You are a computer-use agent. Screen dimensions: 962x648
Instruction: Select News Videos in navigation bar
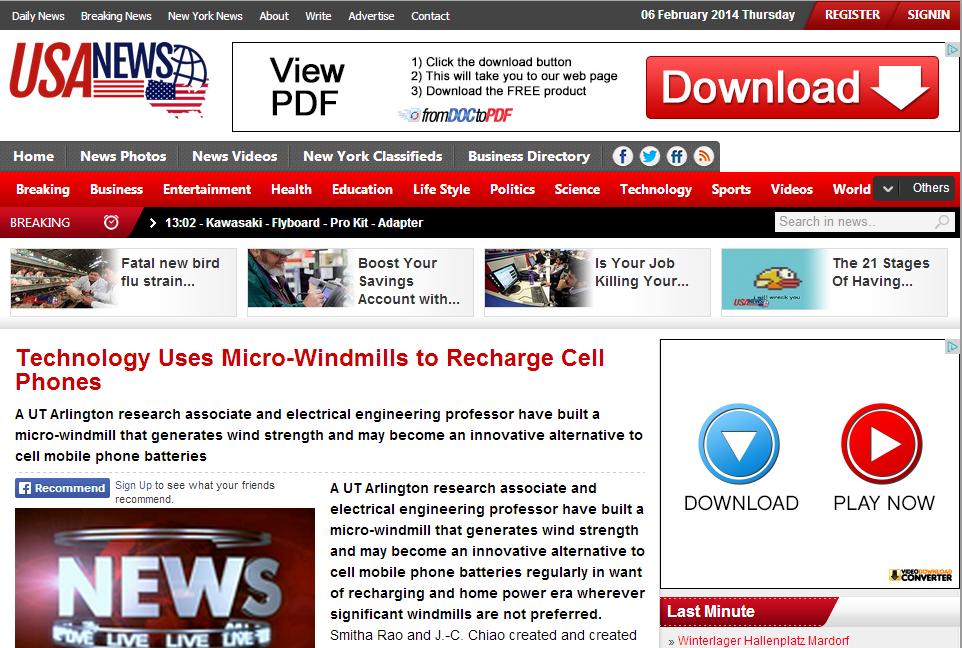[234, 156]
